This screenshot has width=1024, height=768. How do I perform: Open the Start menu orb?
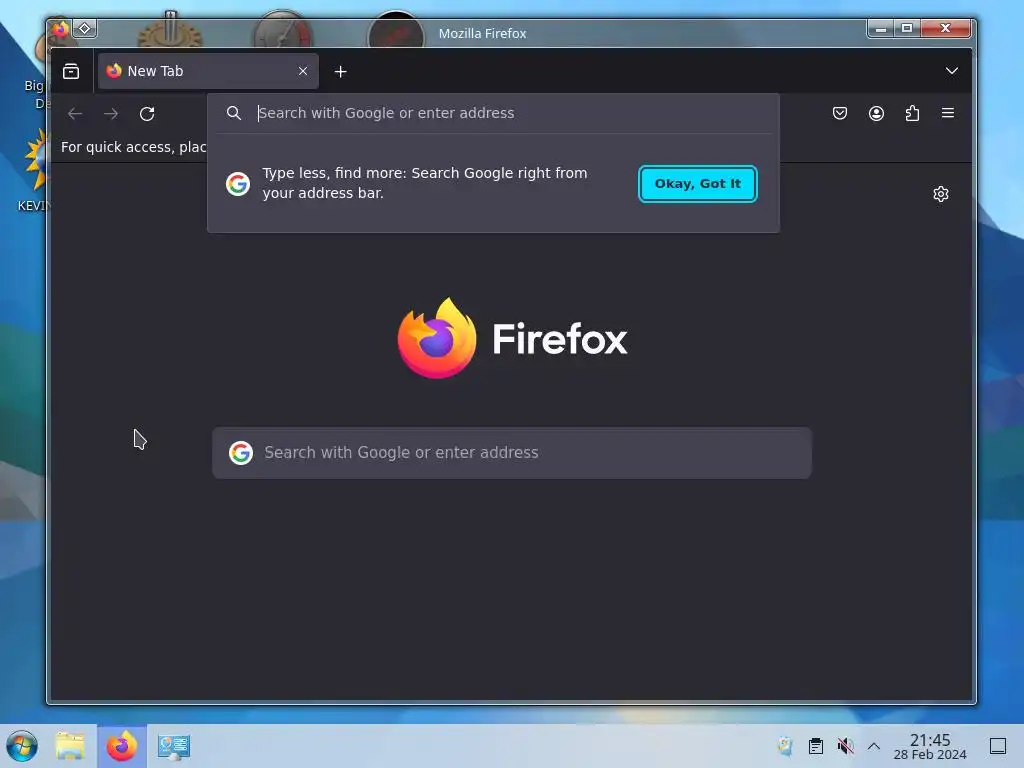tap(22, 746)
